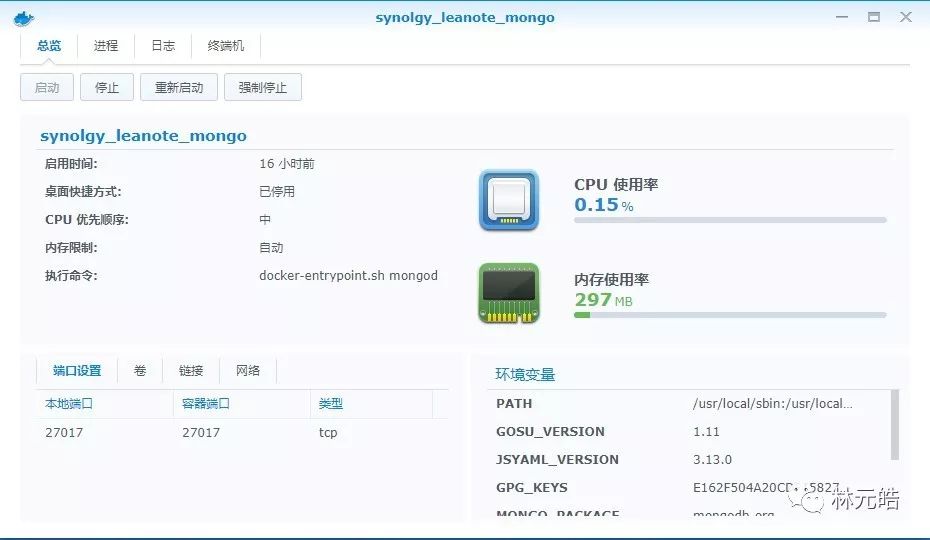Maximize the container details window
Screen dimensions: 930x540
pos(874,17)
